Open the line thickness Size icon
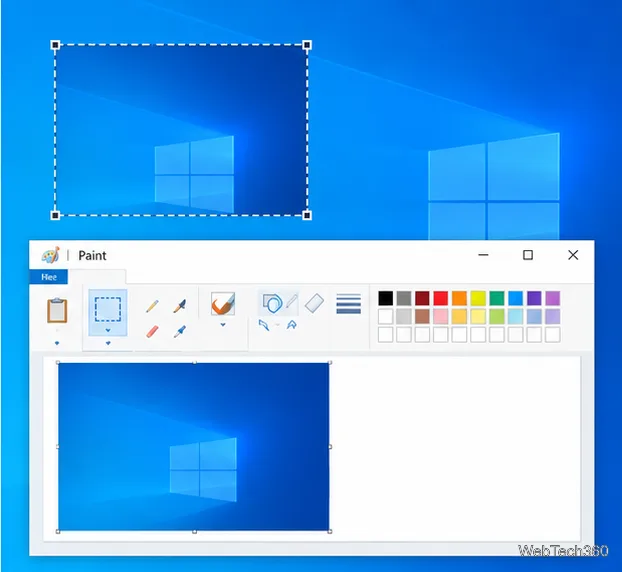622x572 pixels. pos(348,304)
